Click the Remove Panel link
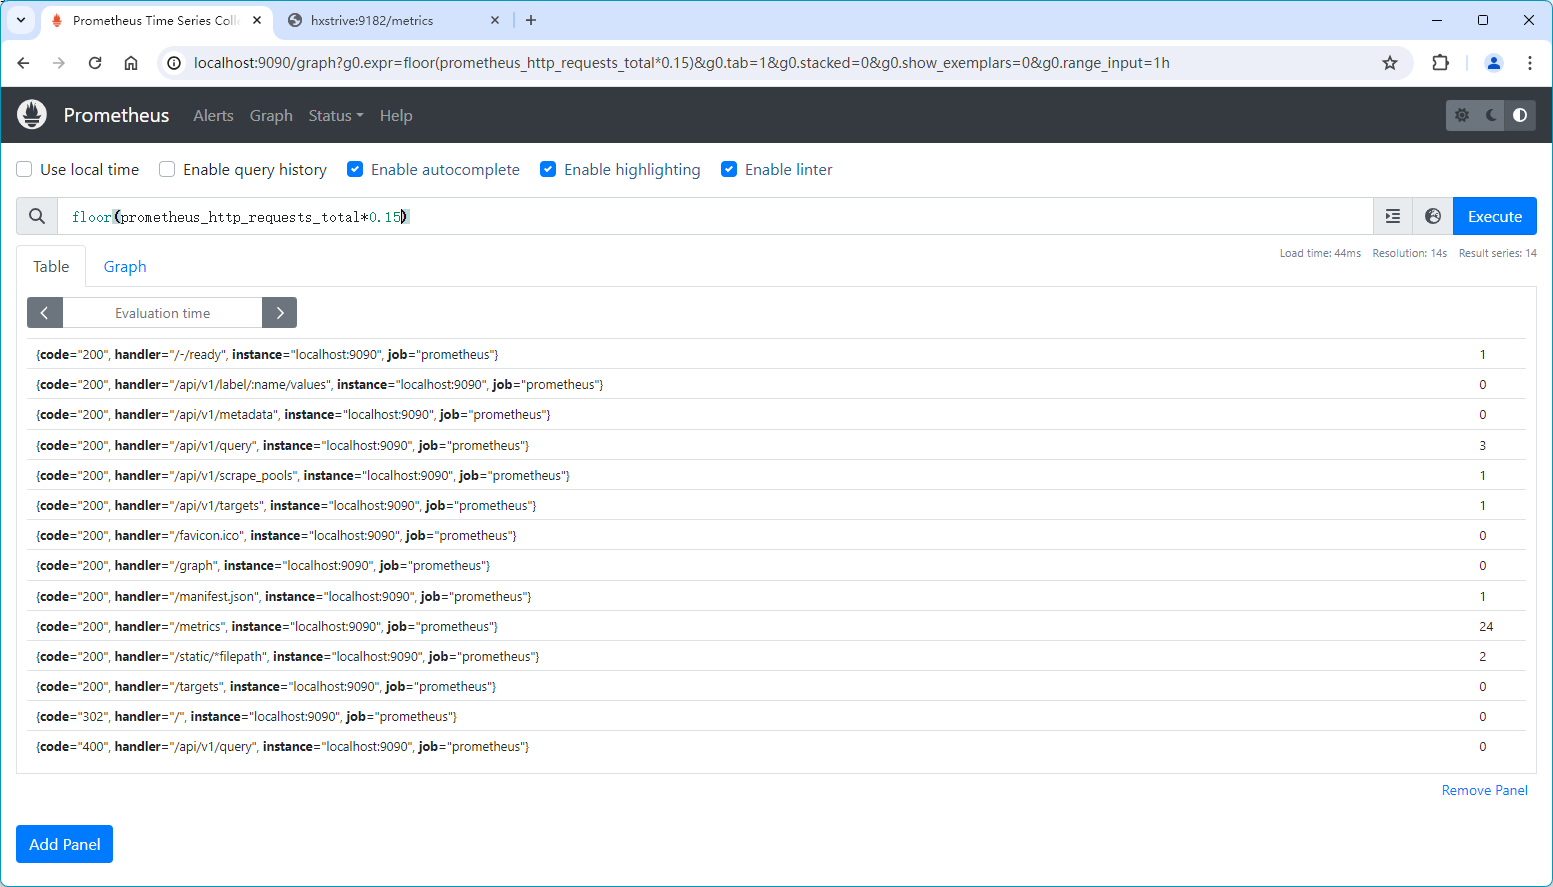1553x887 pixels. click(1485, 790)
